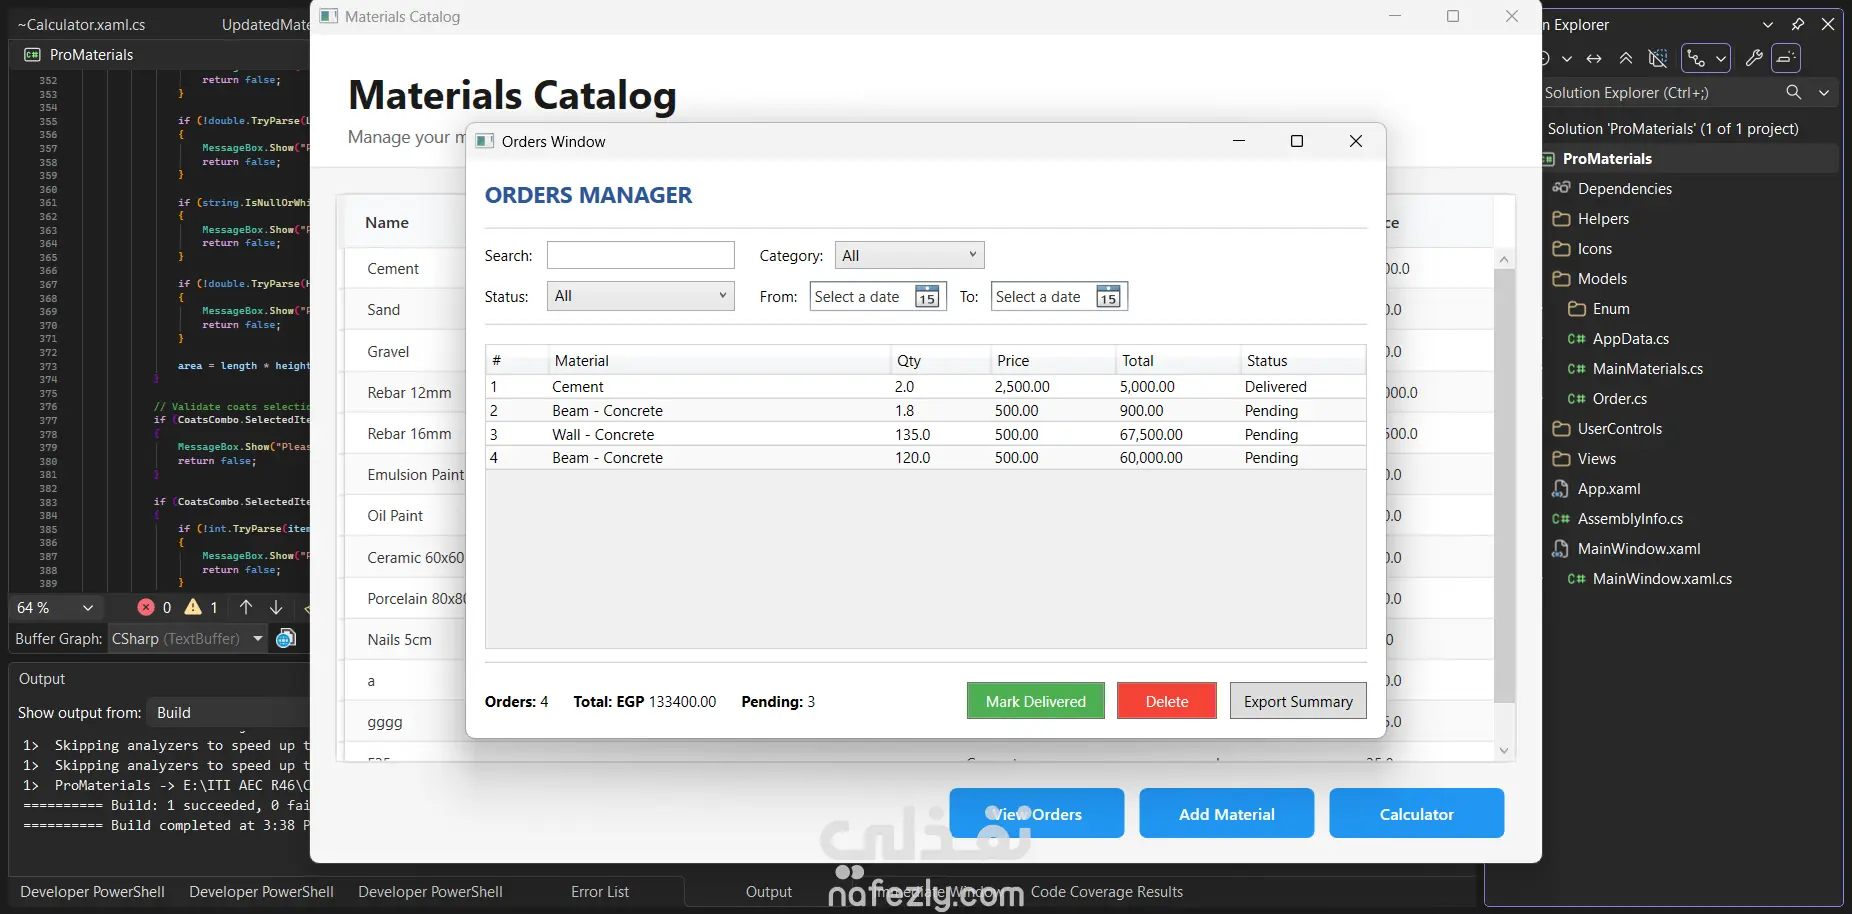Click the Materials Catalog title bar app icon
Screen dimensions: 1852x914
coord(328,16)
